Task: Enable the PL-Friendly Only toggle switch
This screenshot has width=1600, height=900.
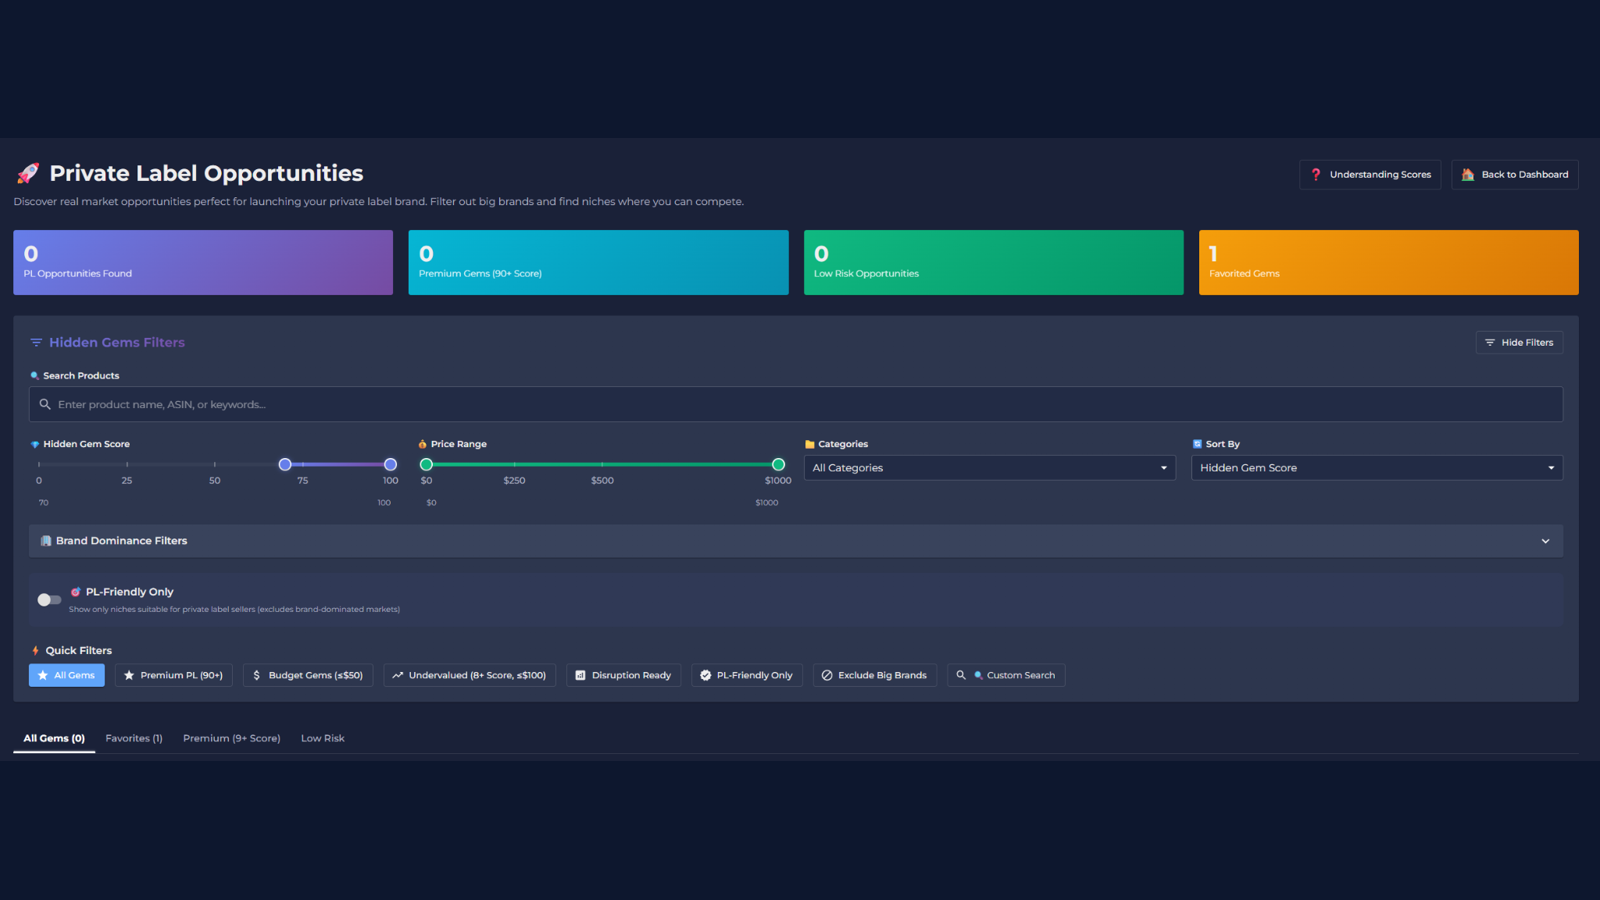Action: (49, 600)
